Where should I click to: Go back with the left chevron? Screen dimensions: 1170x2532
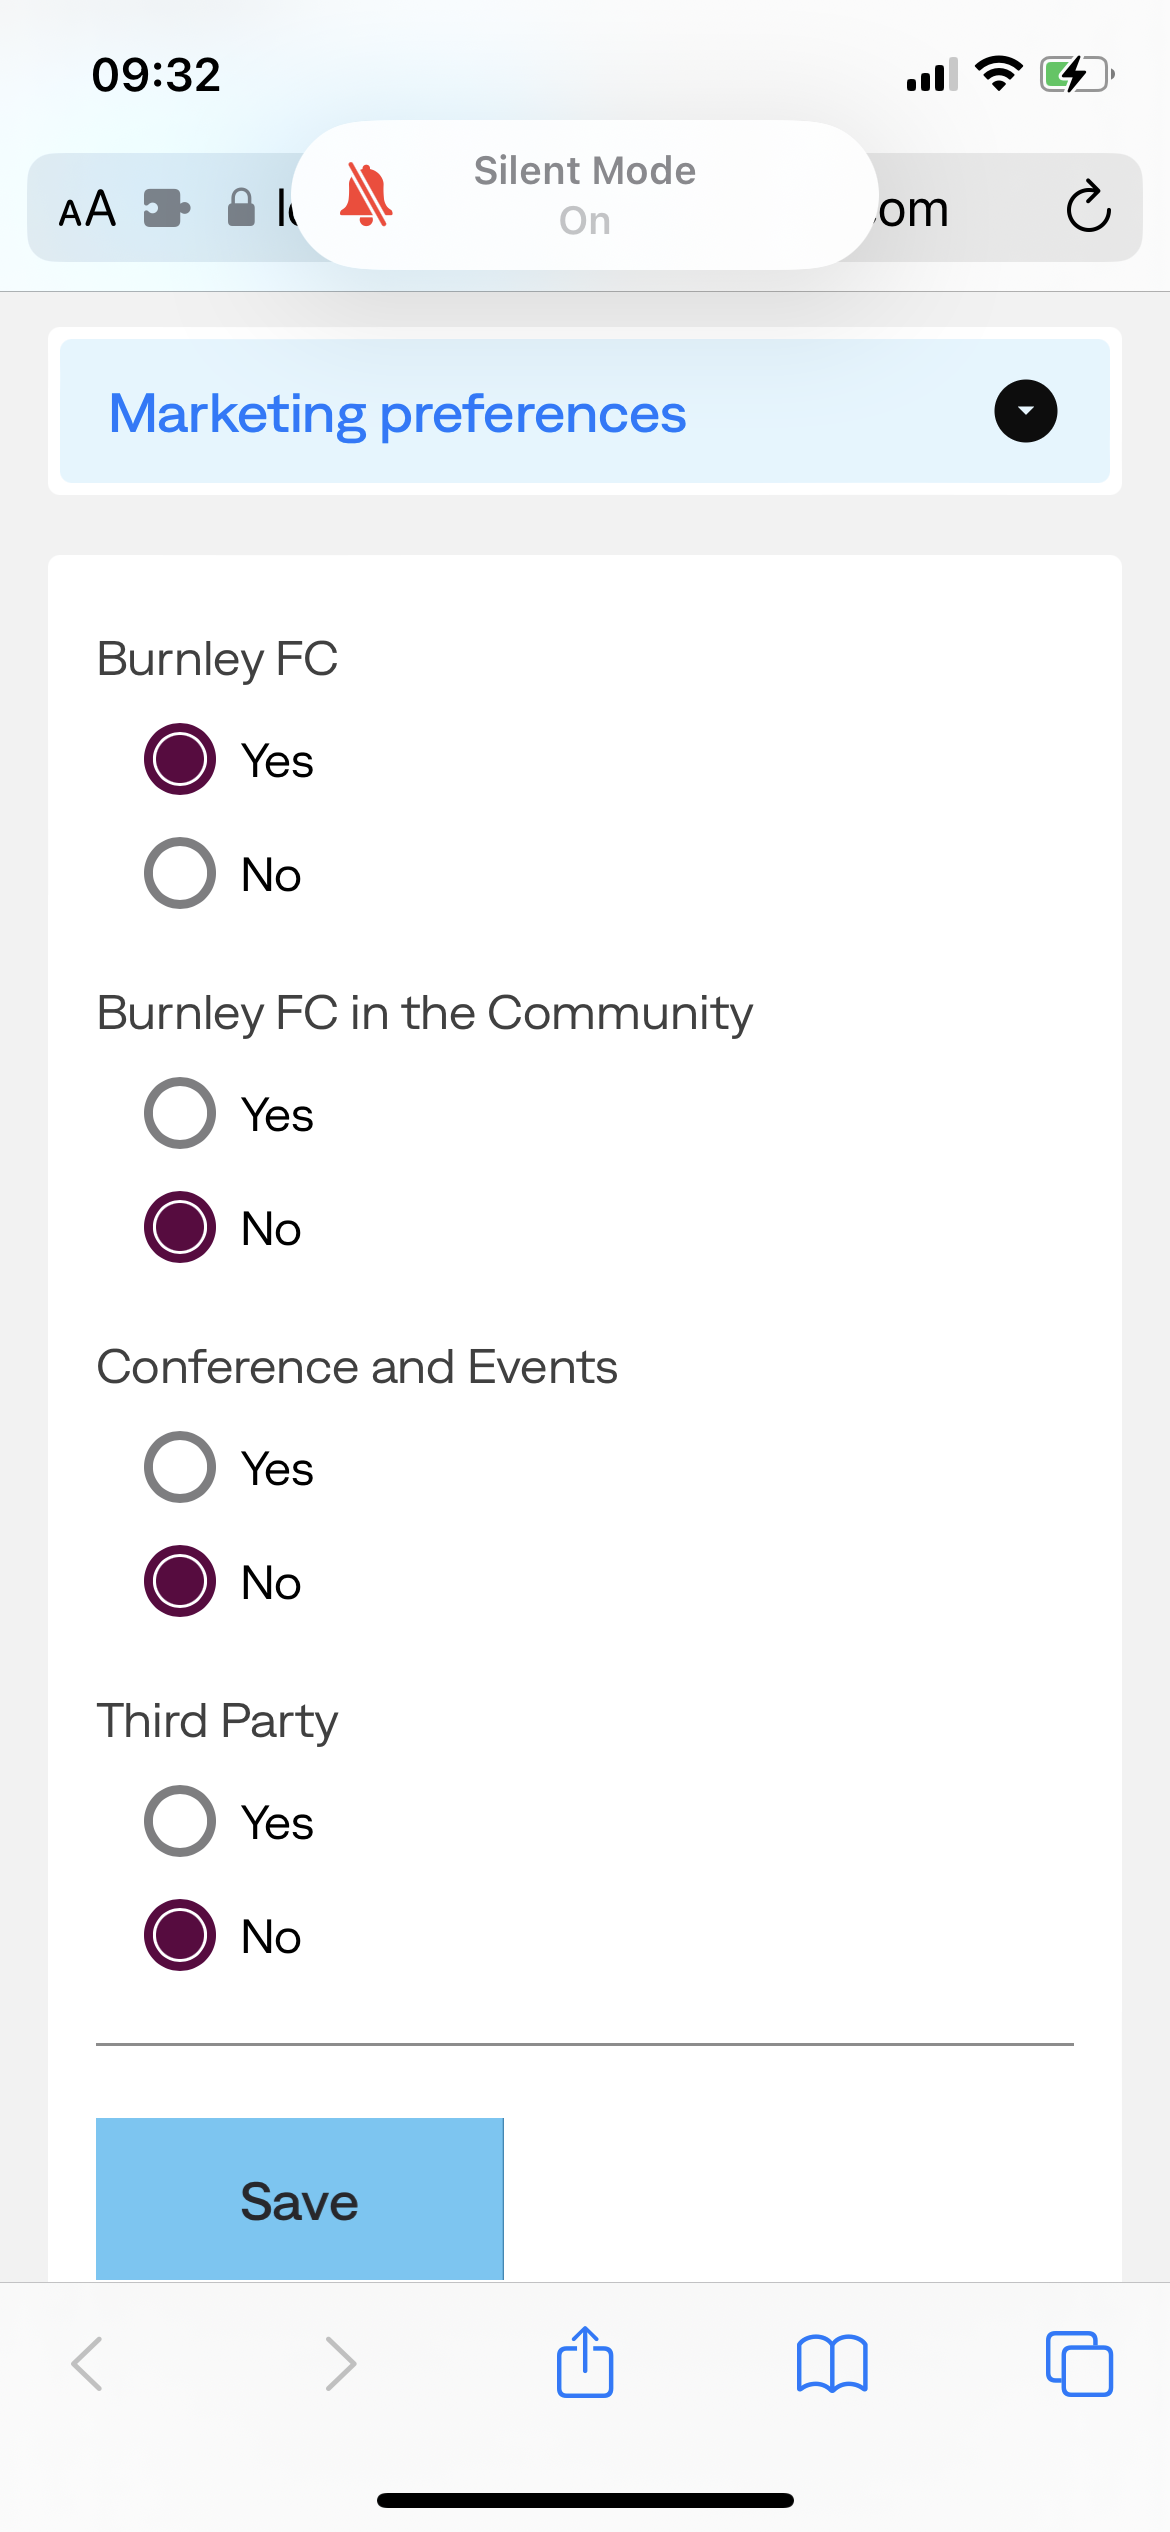[88, 2363]
